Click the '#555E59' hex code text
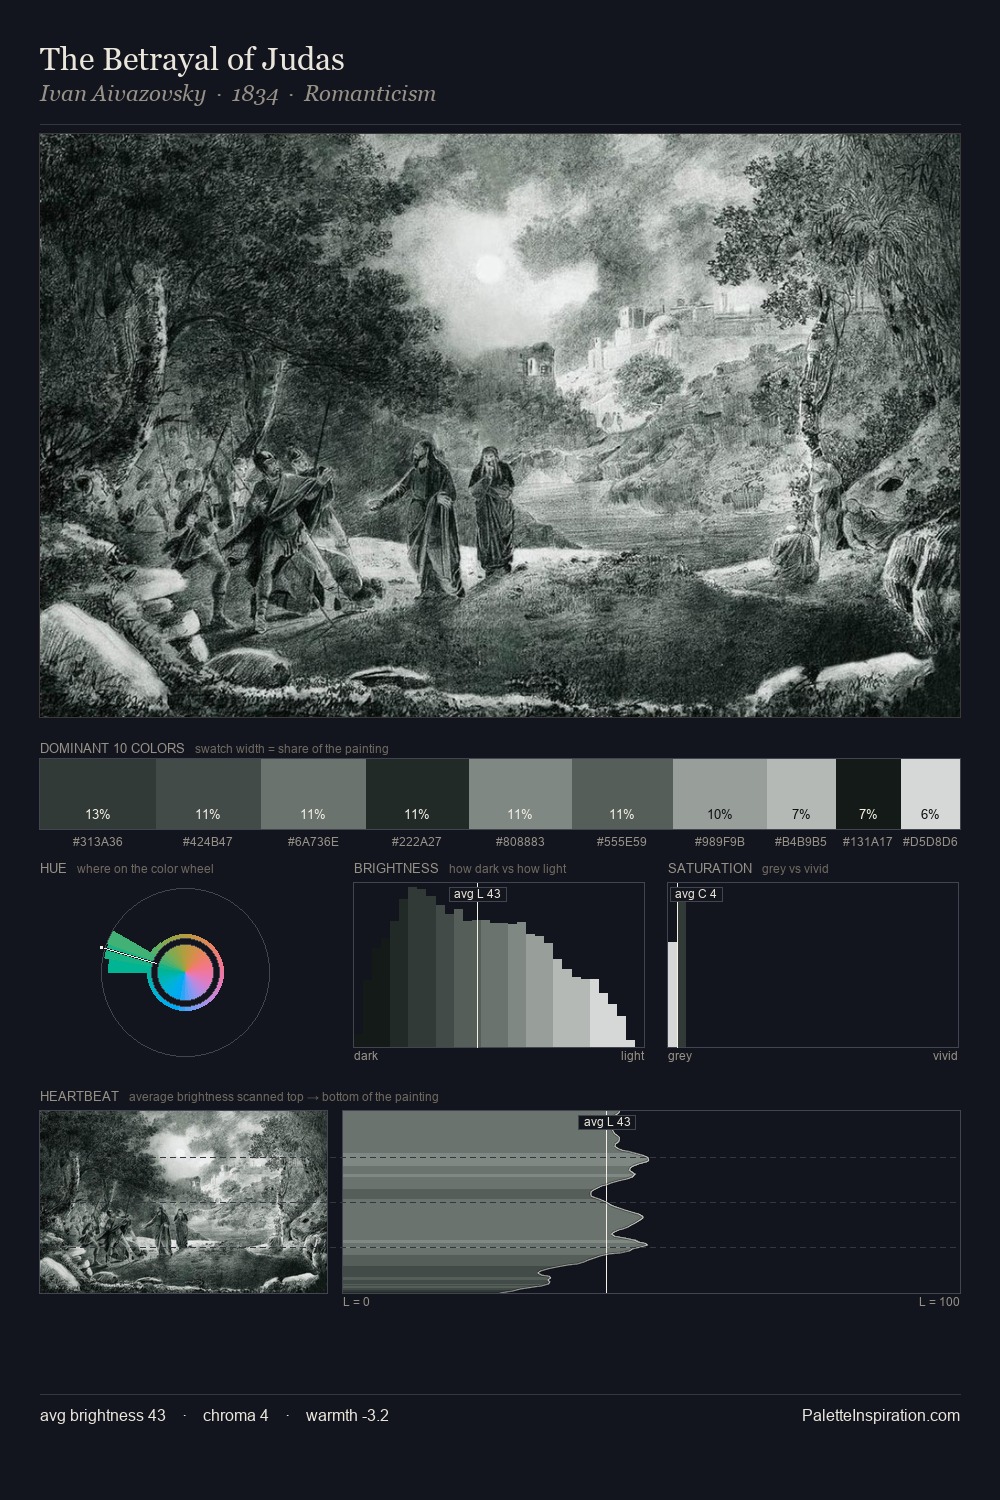The image size is (1000, 1500). tap(622, 842)
